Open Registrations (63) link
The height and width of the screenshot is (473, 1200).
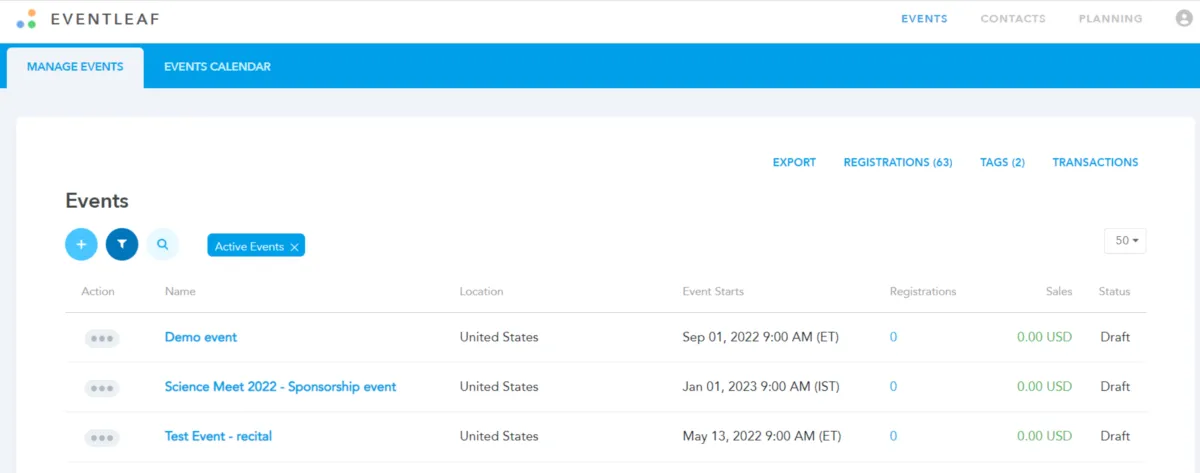pyautogui.click(x=897, y=162)
